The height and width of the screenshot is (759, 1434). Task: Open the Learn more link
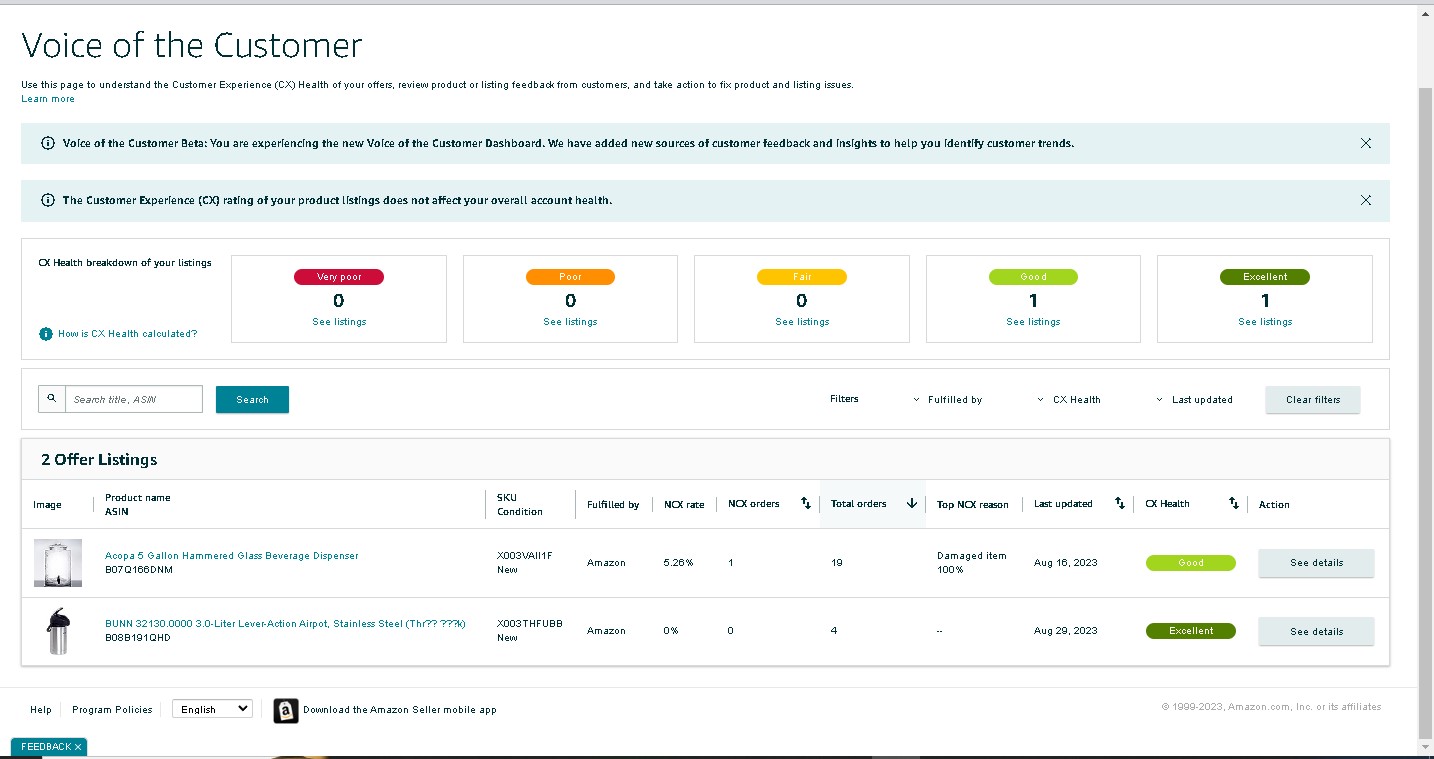click(x=48, y=99)
